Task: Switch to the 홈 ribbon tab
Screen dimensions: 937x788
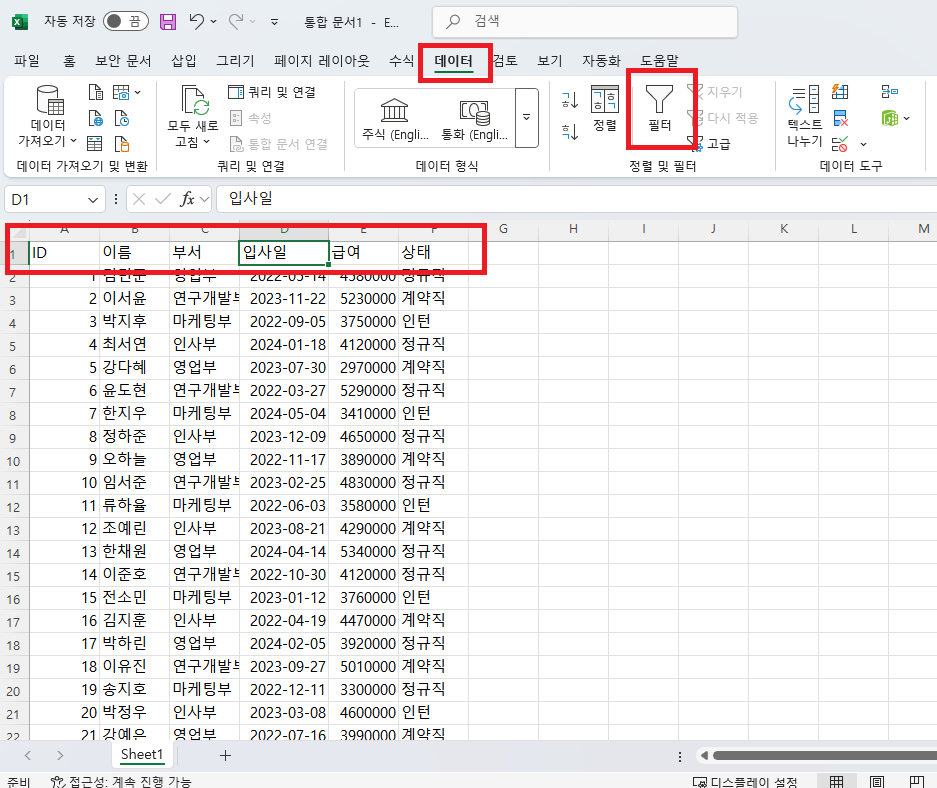Action: coord(67,59)
